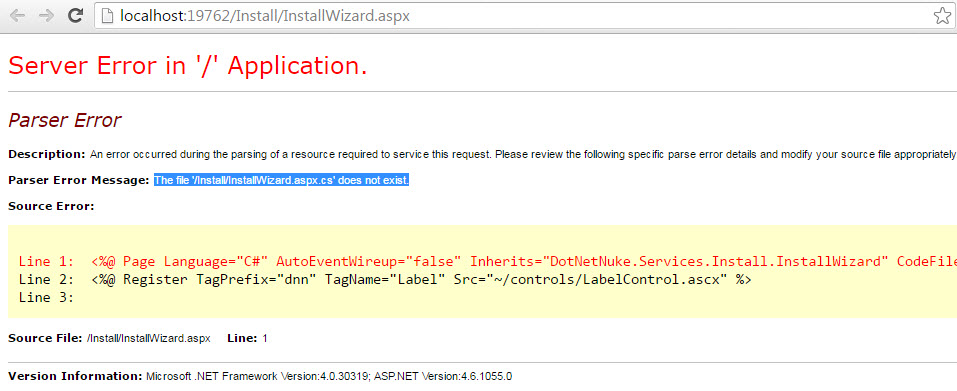
Task: Click the 'Parser Error' subheading
Action: (x=64, y=120)
